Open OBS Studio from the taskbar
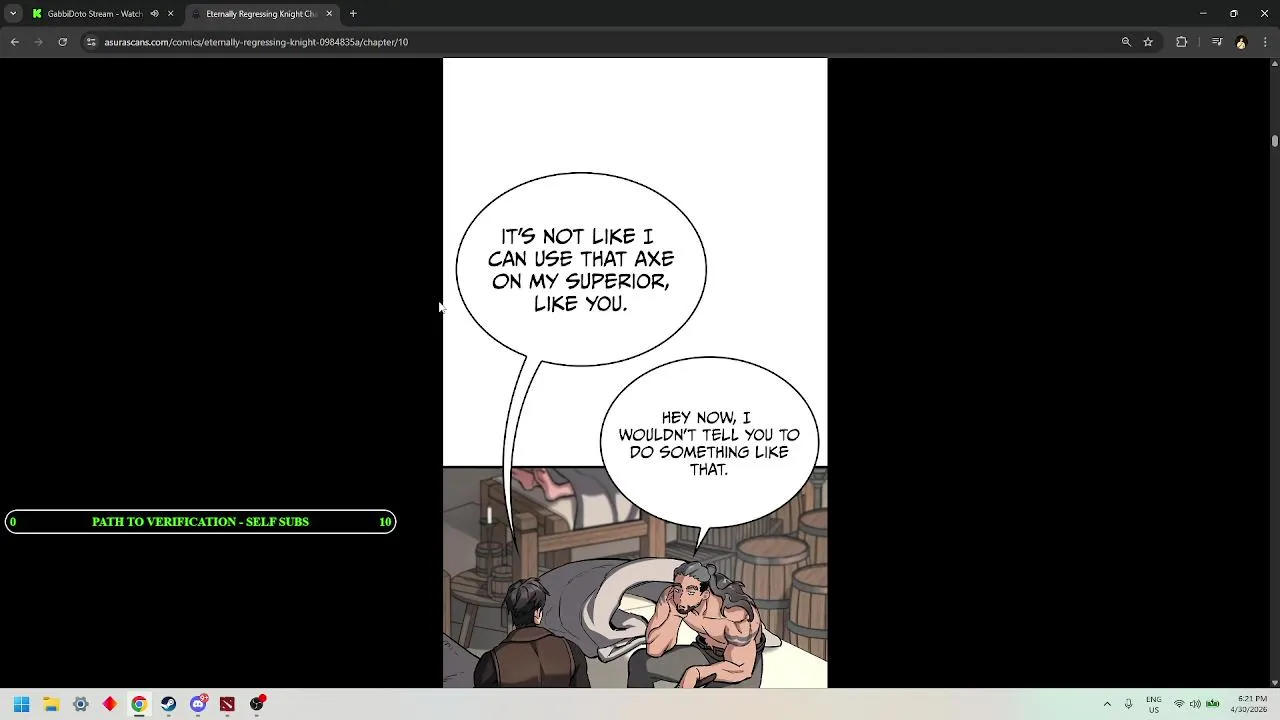Image resolution: width=1280 pixels, height=720 pixels. pos(257,704)
